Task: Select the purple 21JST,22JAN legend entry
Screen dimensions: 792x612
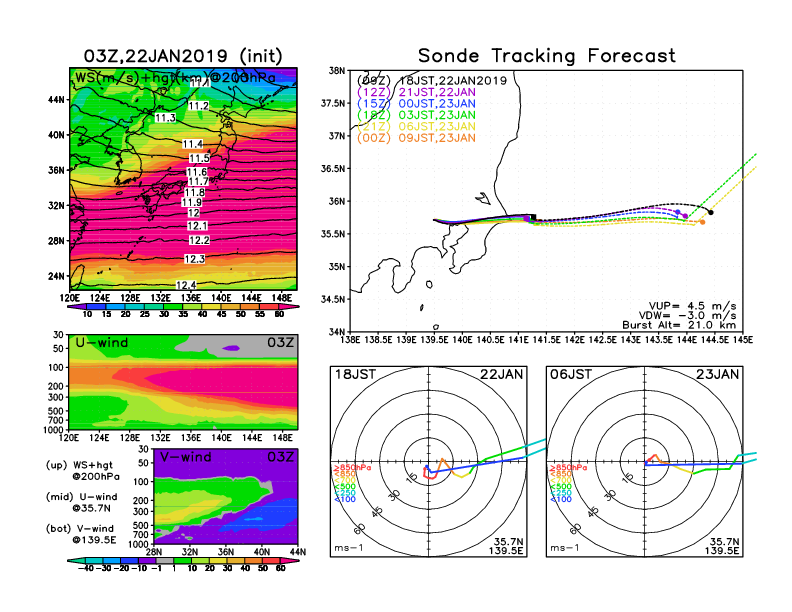Action: 417,92
